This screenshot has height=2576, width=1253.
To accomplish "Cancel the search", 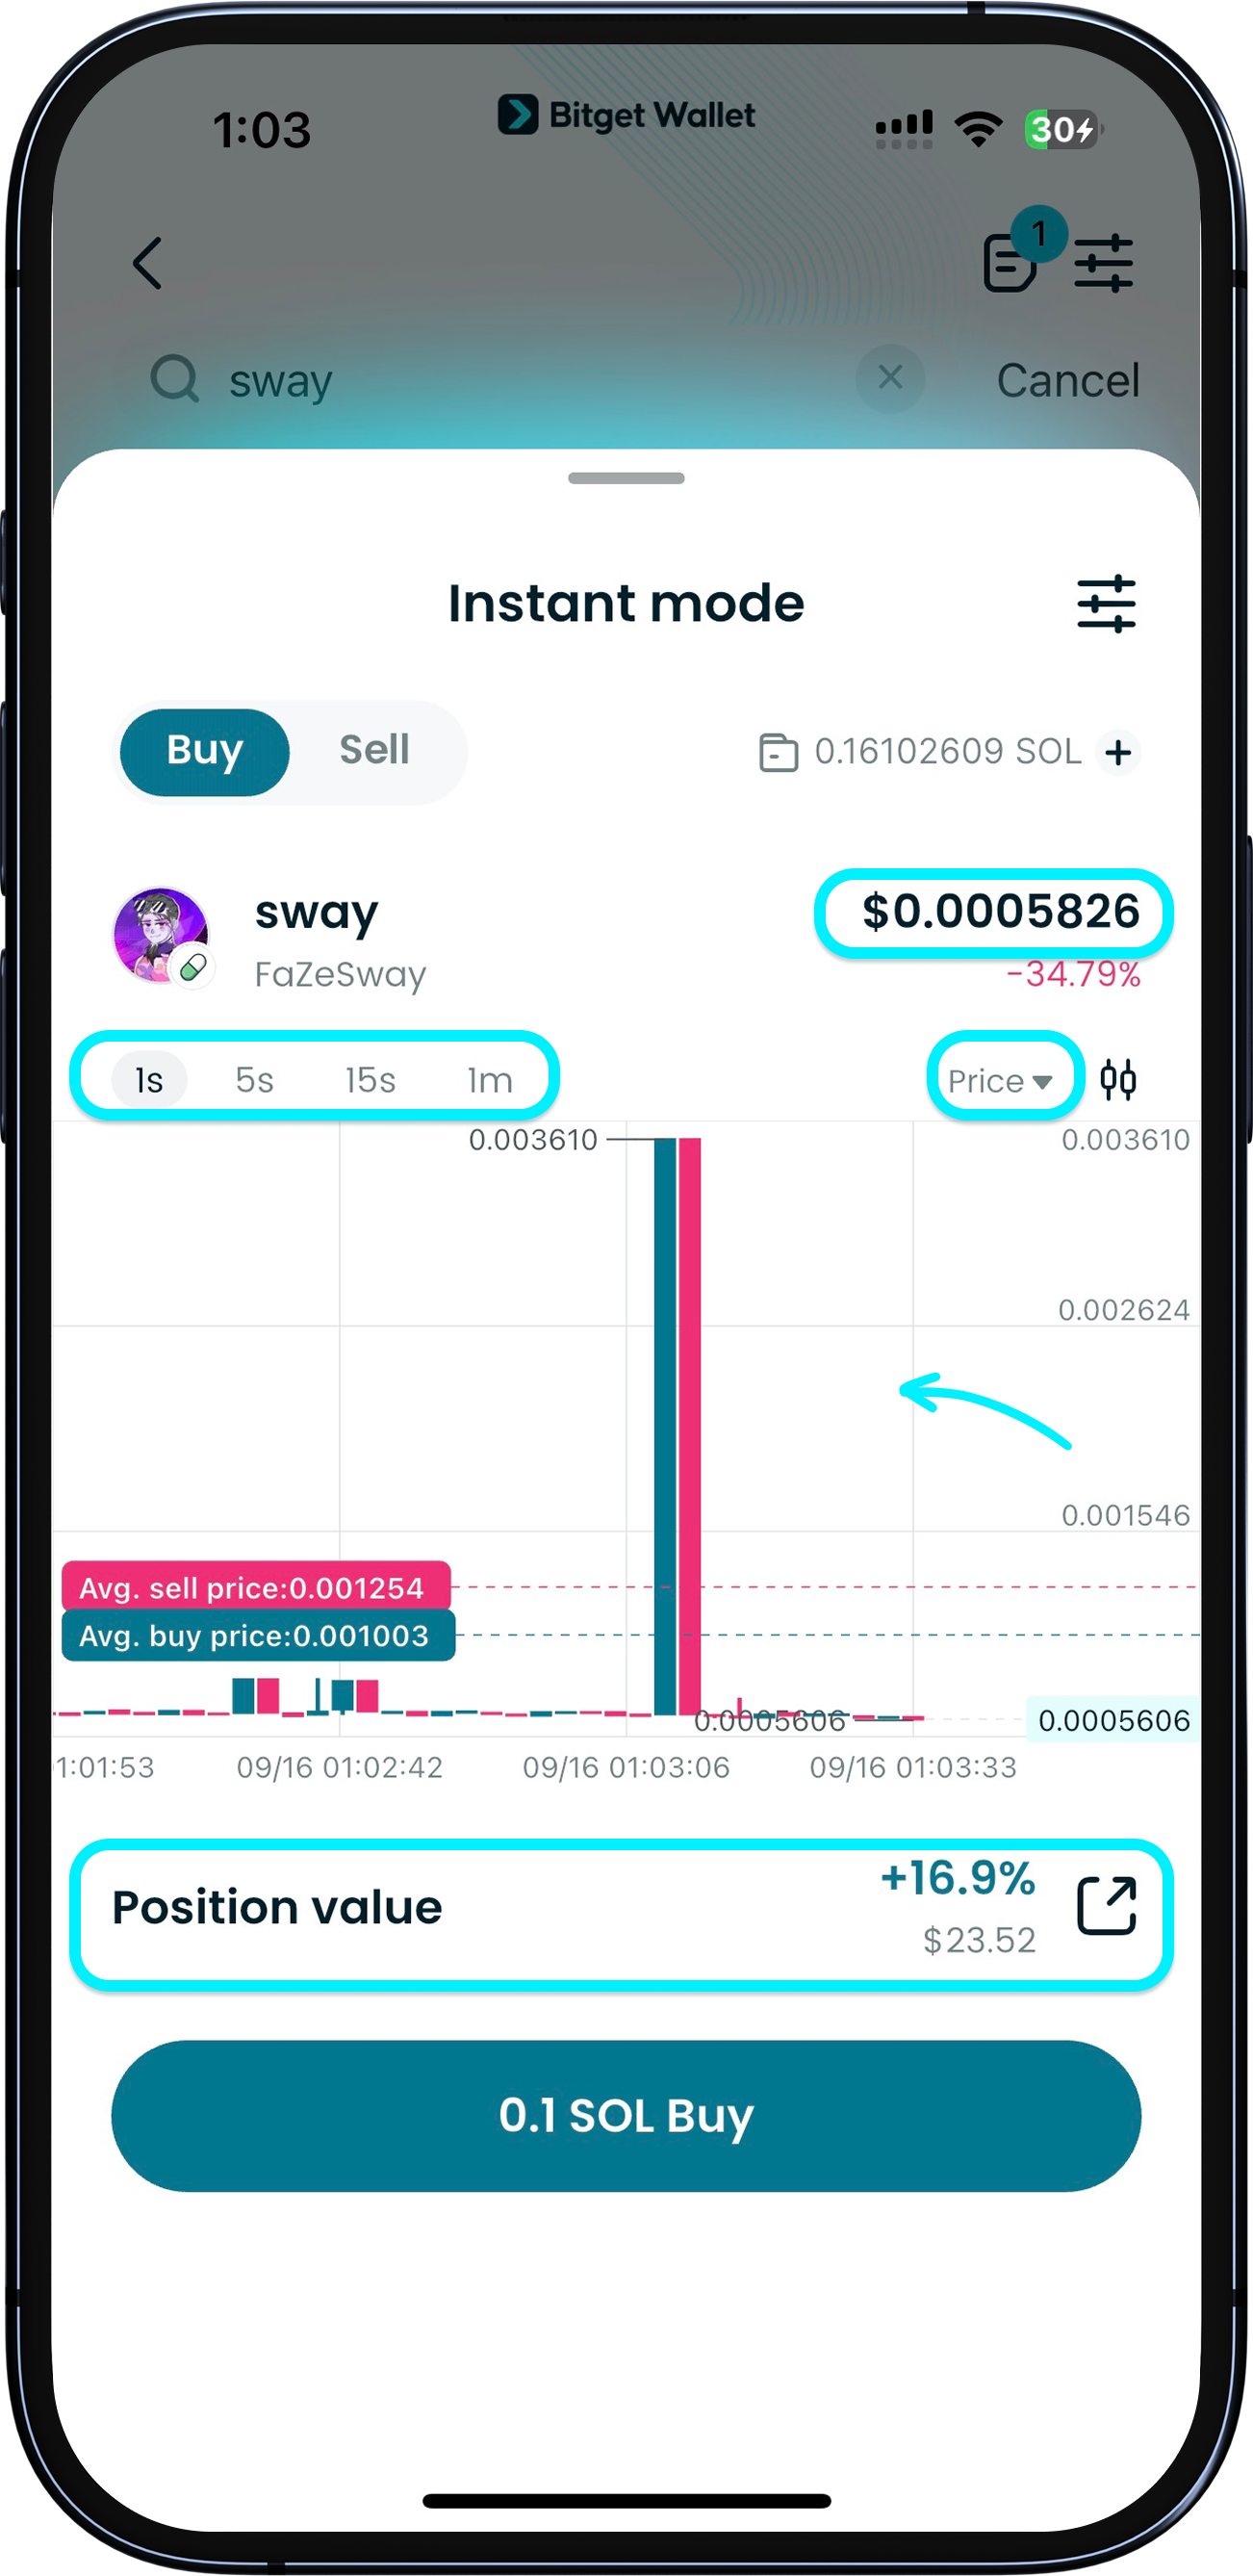I will click(x=1067, y=380).
